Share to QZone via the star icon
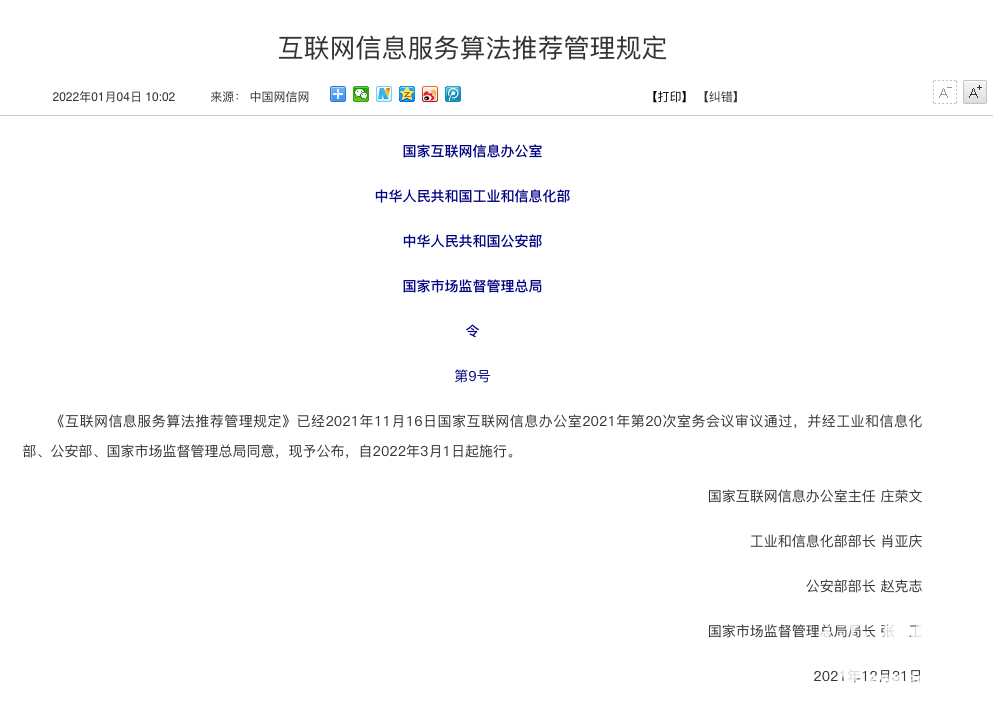The height and width of the screenshot is (702, 1007). 407,94
